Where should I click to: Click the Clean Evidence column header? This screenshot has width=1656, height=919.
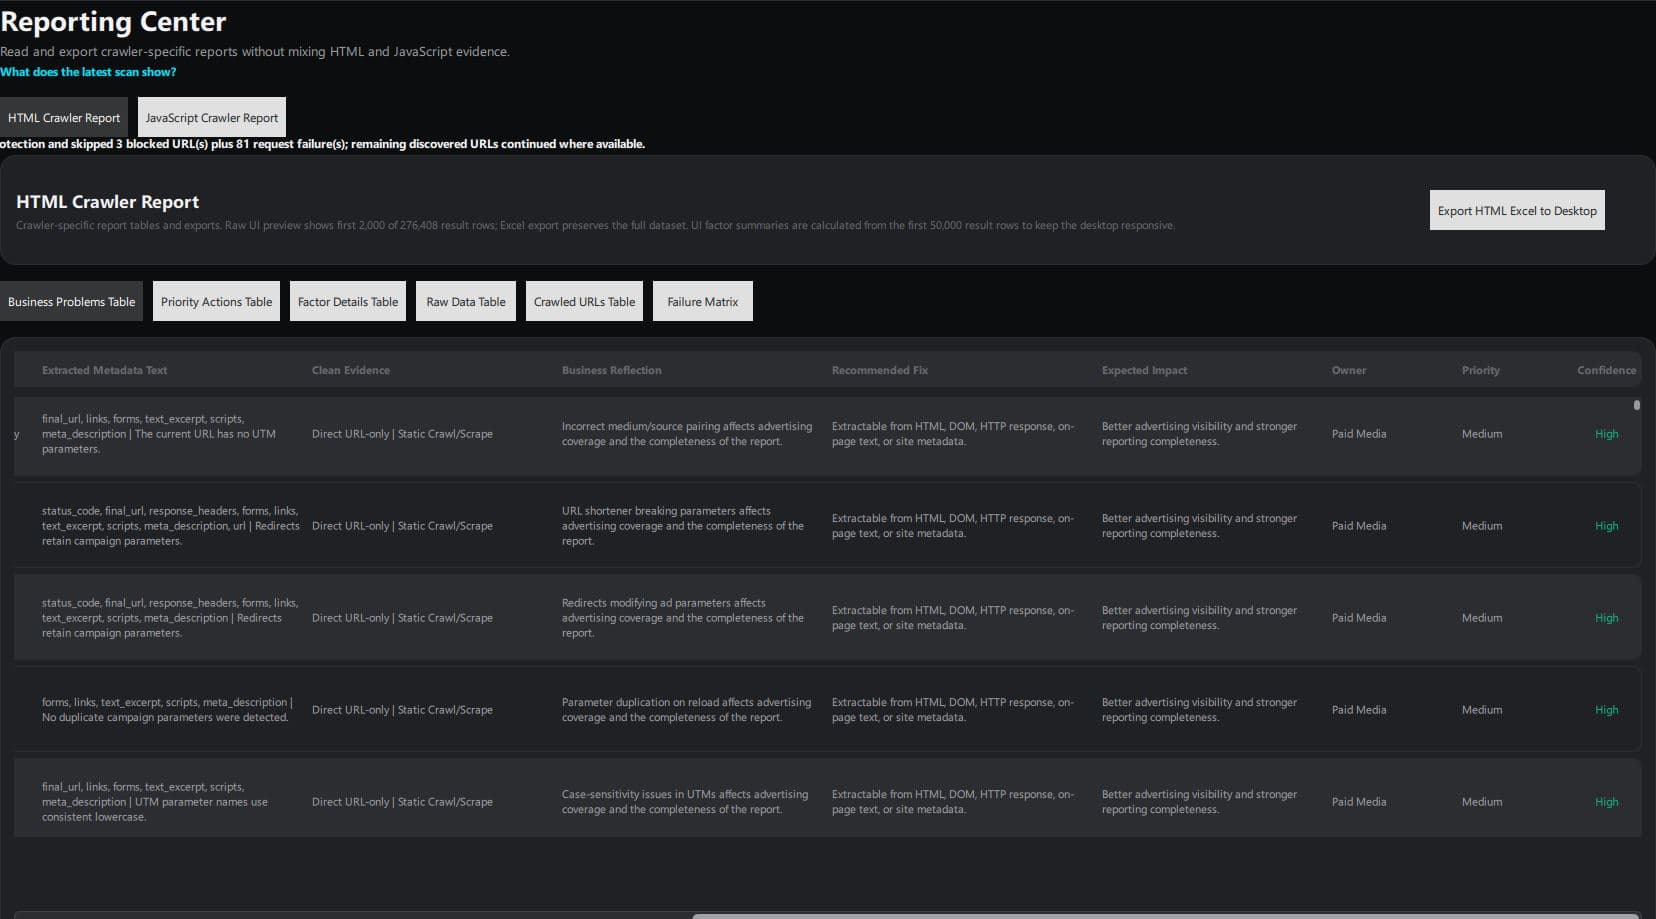[351, 370]
